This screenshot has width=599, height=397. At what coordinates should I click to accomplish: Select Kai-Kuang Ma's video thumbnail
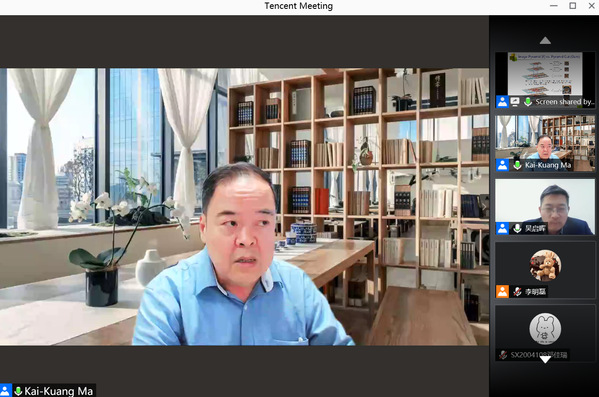[545, 143]
